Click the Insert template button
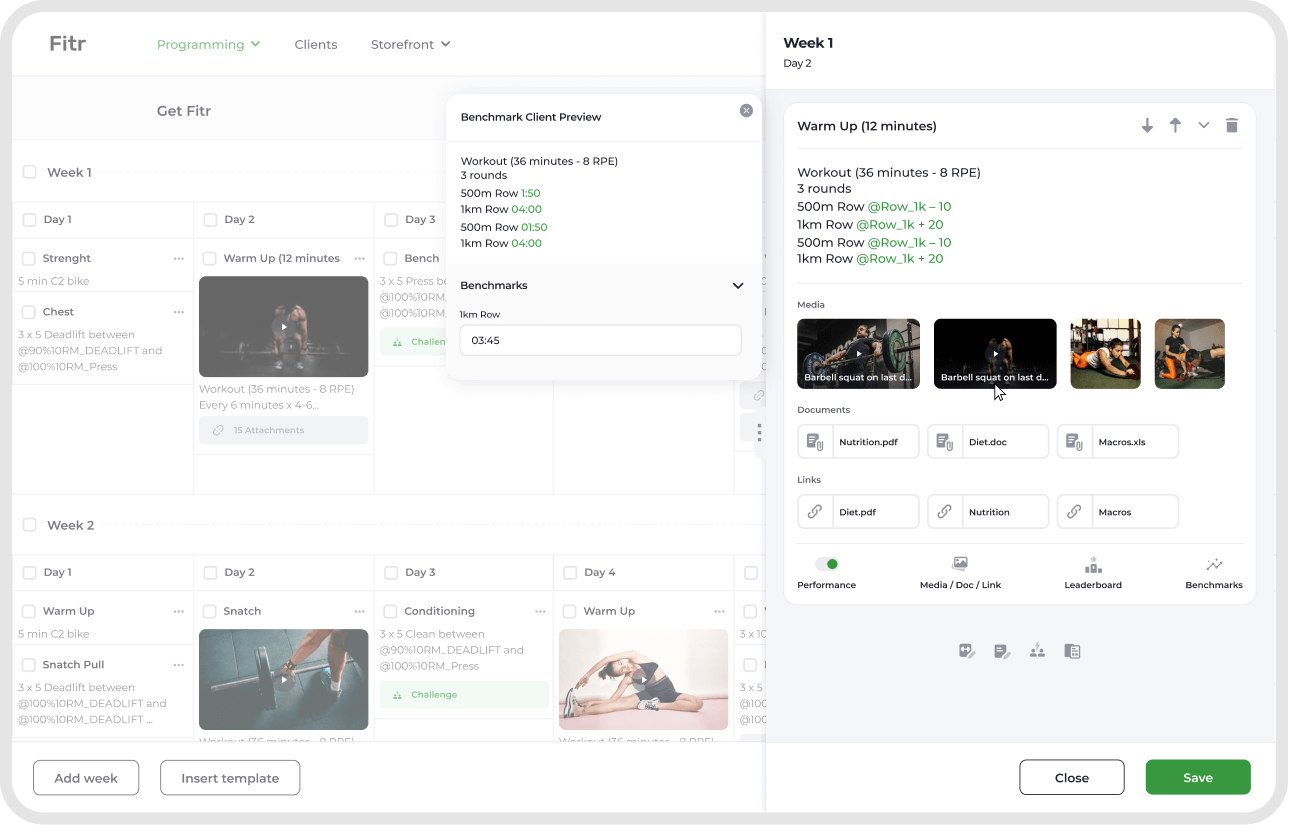This screenshot has height=825, width=1289. (x=230, y=778)
